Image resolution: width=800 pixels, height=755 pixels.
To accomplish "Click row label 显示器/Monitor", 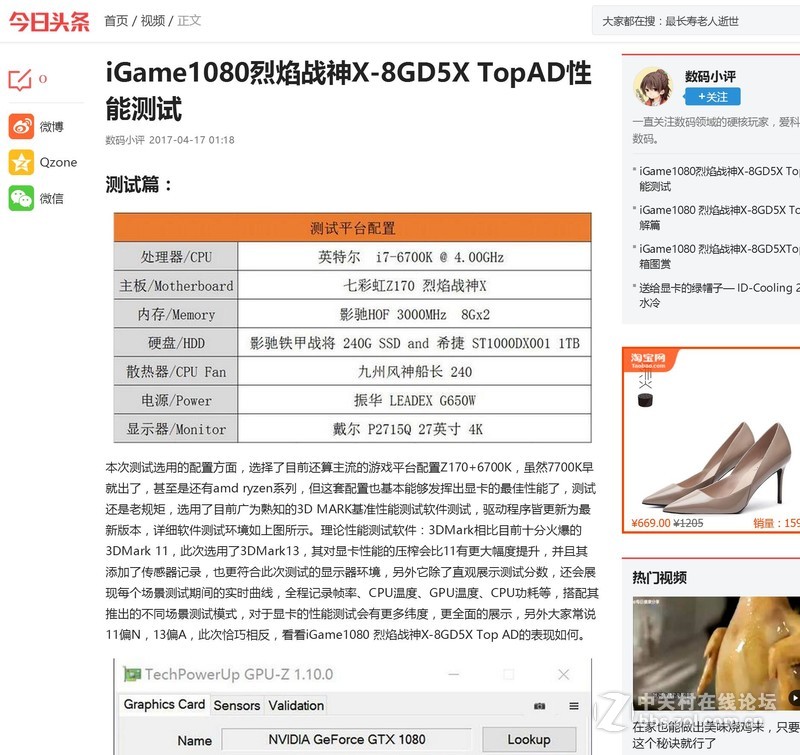I will click(176, 429).
